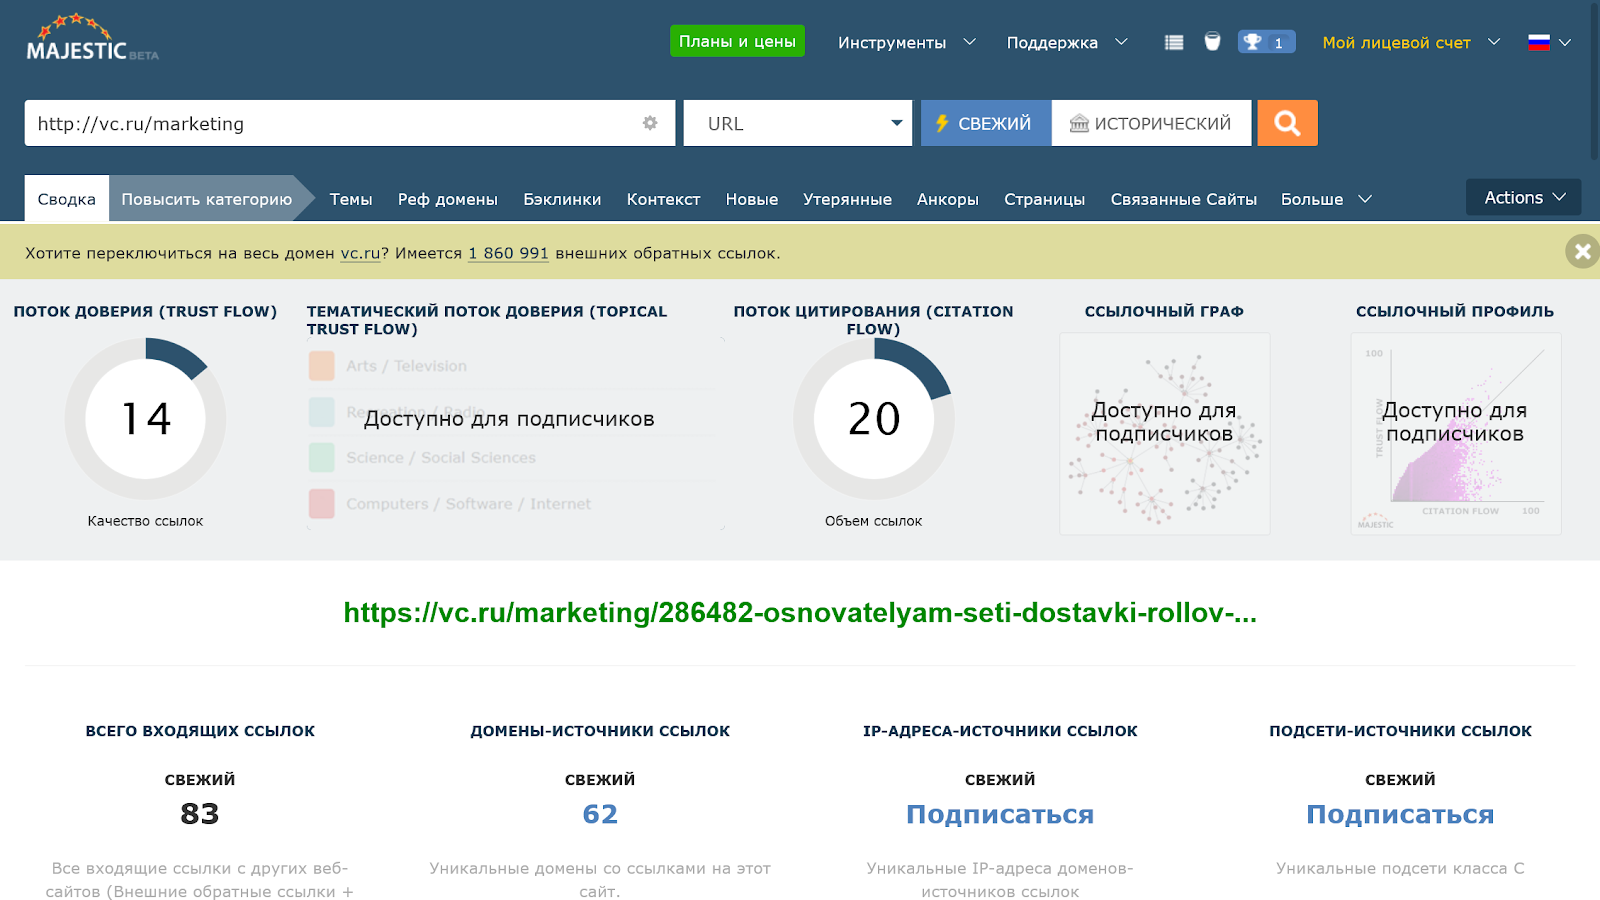This screenshot has height=900, width=1600.
Task: Open the Страницы tab
Action: tap(1044, 199)
